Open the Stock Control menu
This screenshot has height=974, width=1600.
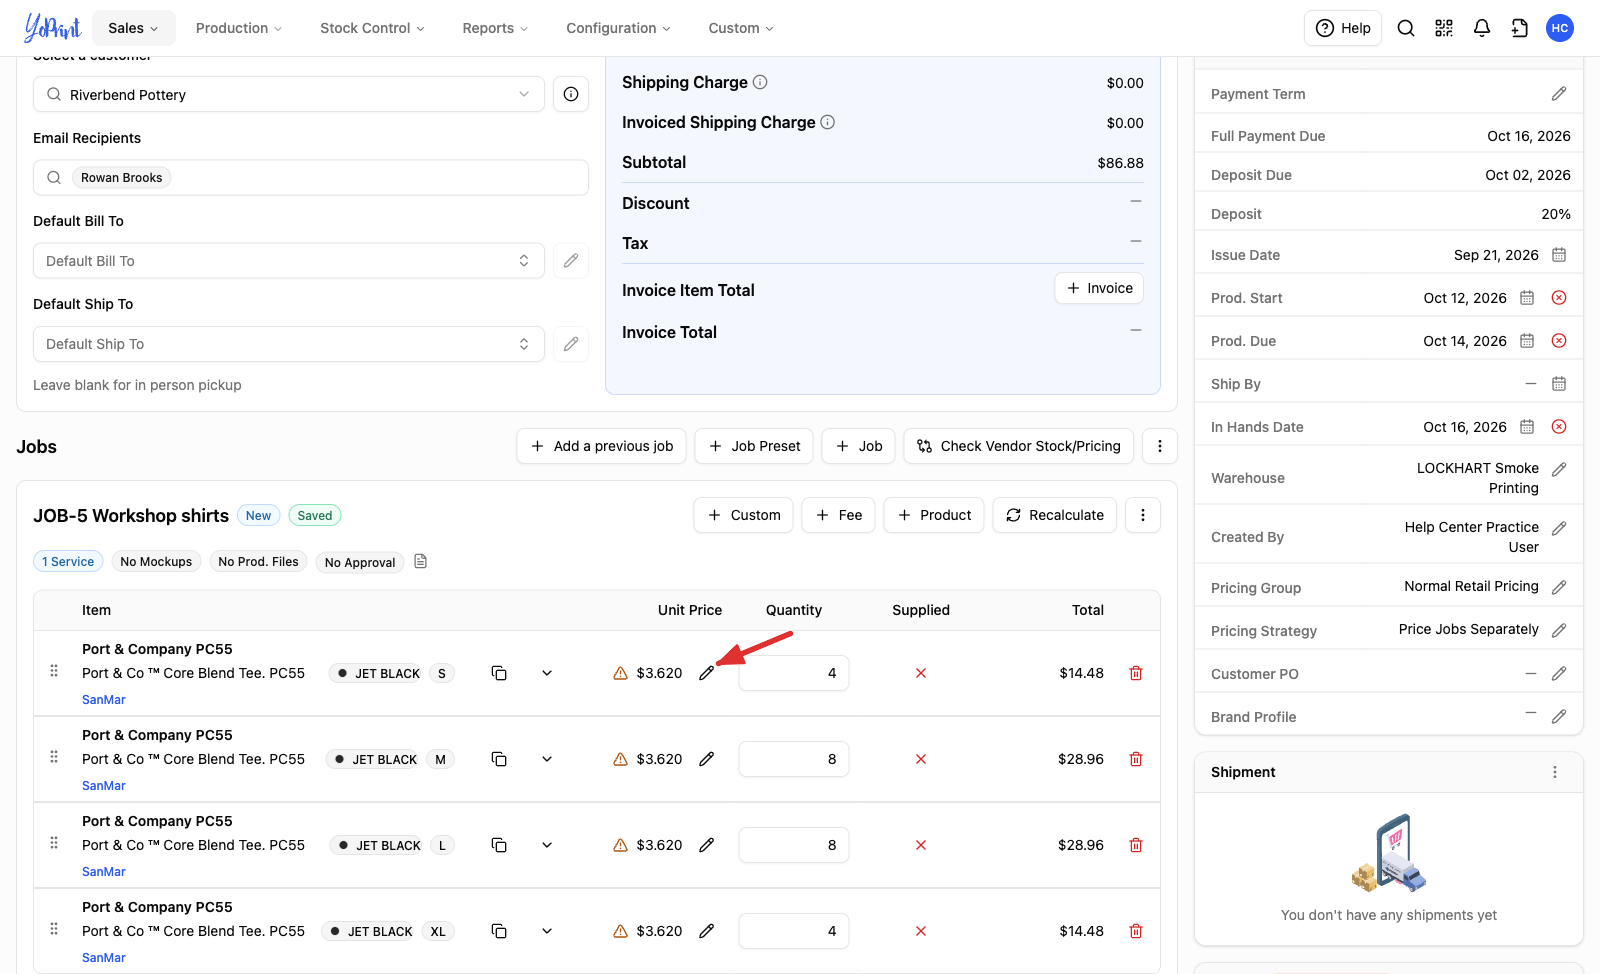click(372, 28)
